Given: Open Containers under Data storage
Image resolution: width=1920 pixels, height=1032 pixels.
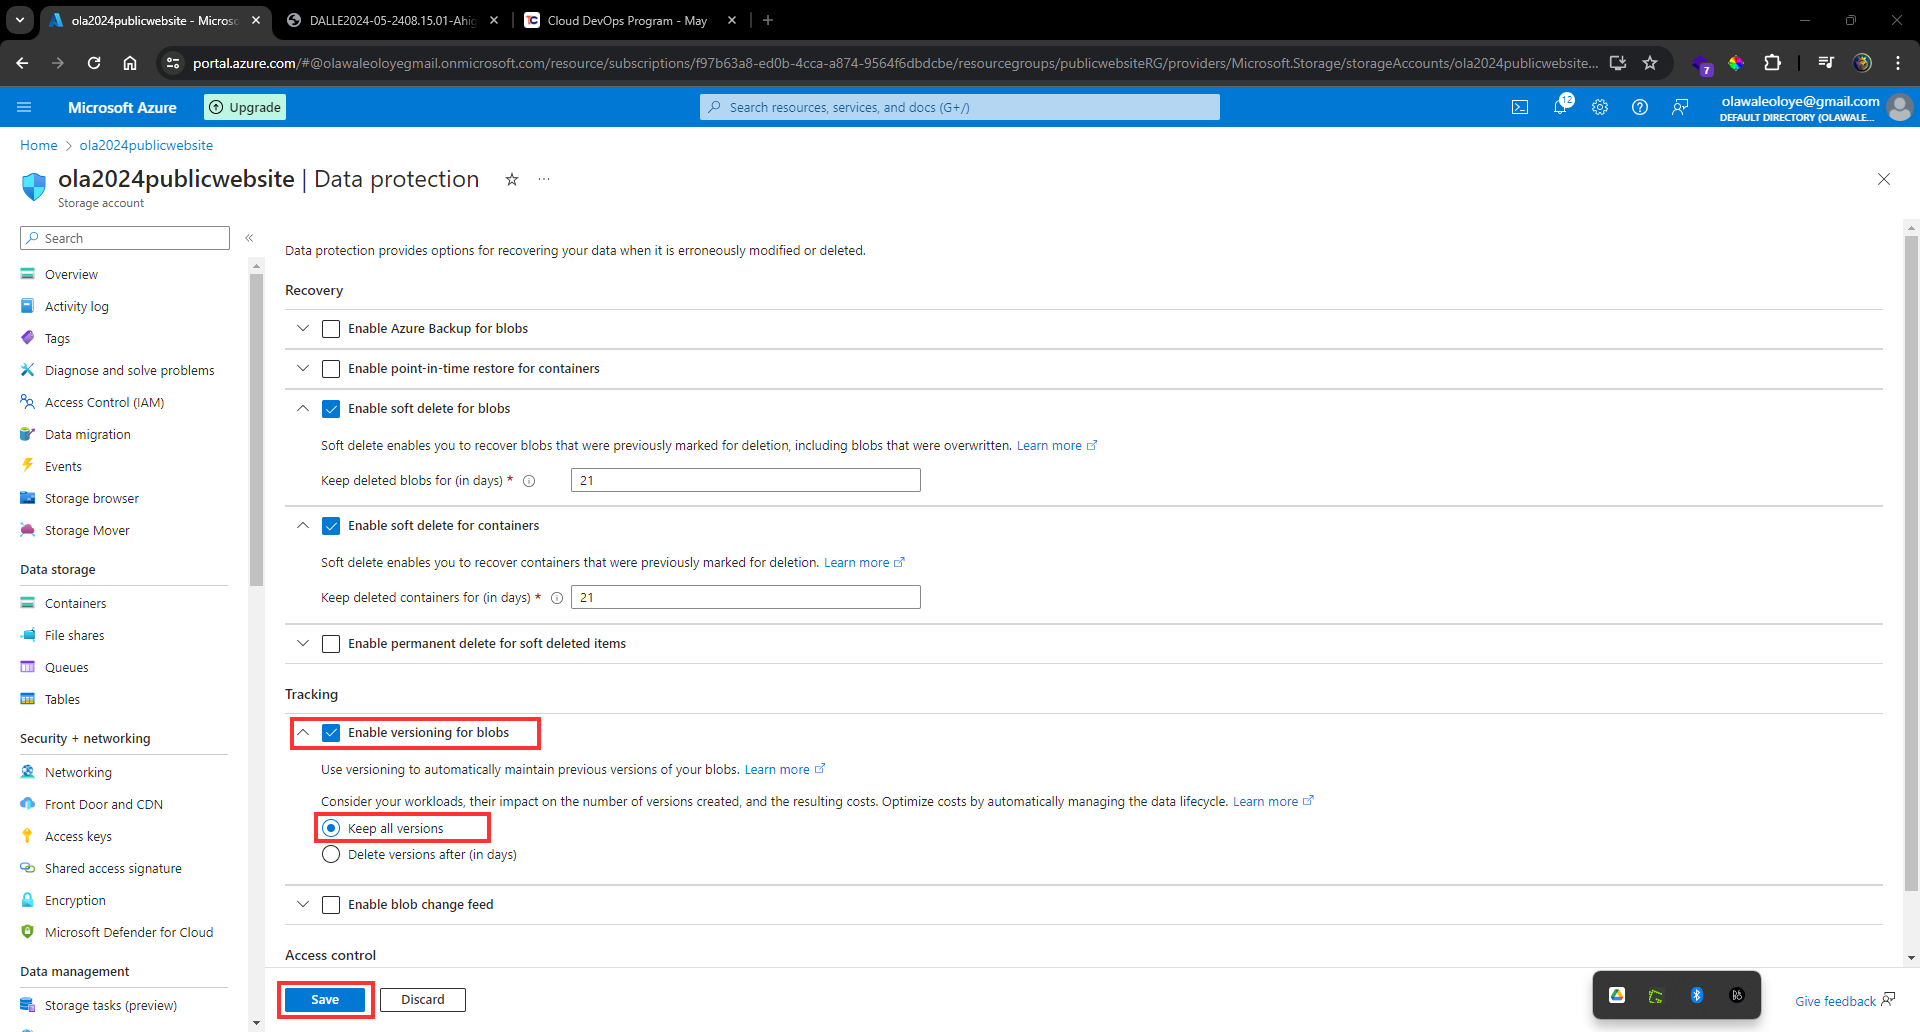Looking at the screenshot, I should 75,602.
